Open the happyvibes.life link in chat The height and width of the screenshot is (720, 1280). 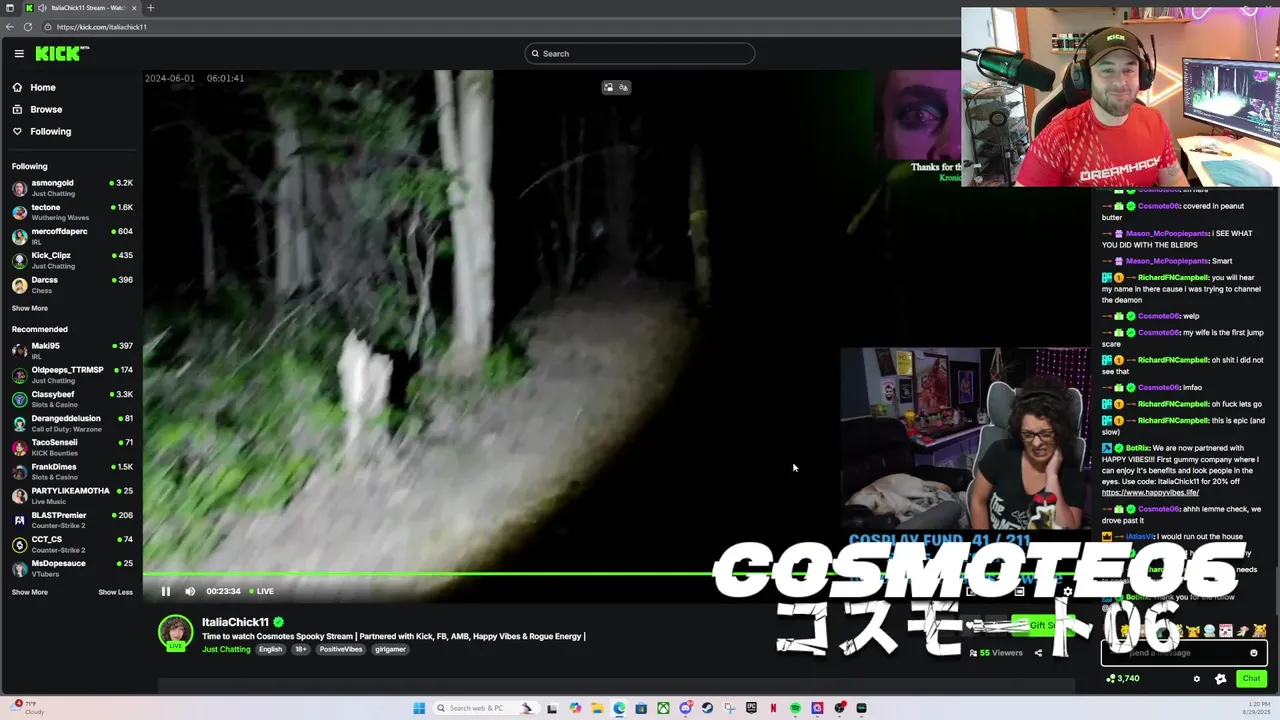[1150, 493]
